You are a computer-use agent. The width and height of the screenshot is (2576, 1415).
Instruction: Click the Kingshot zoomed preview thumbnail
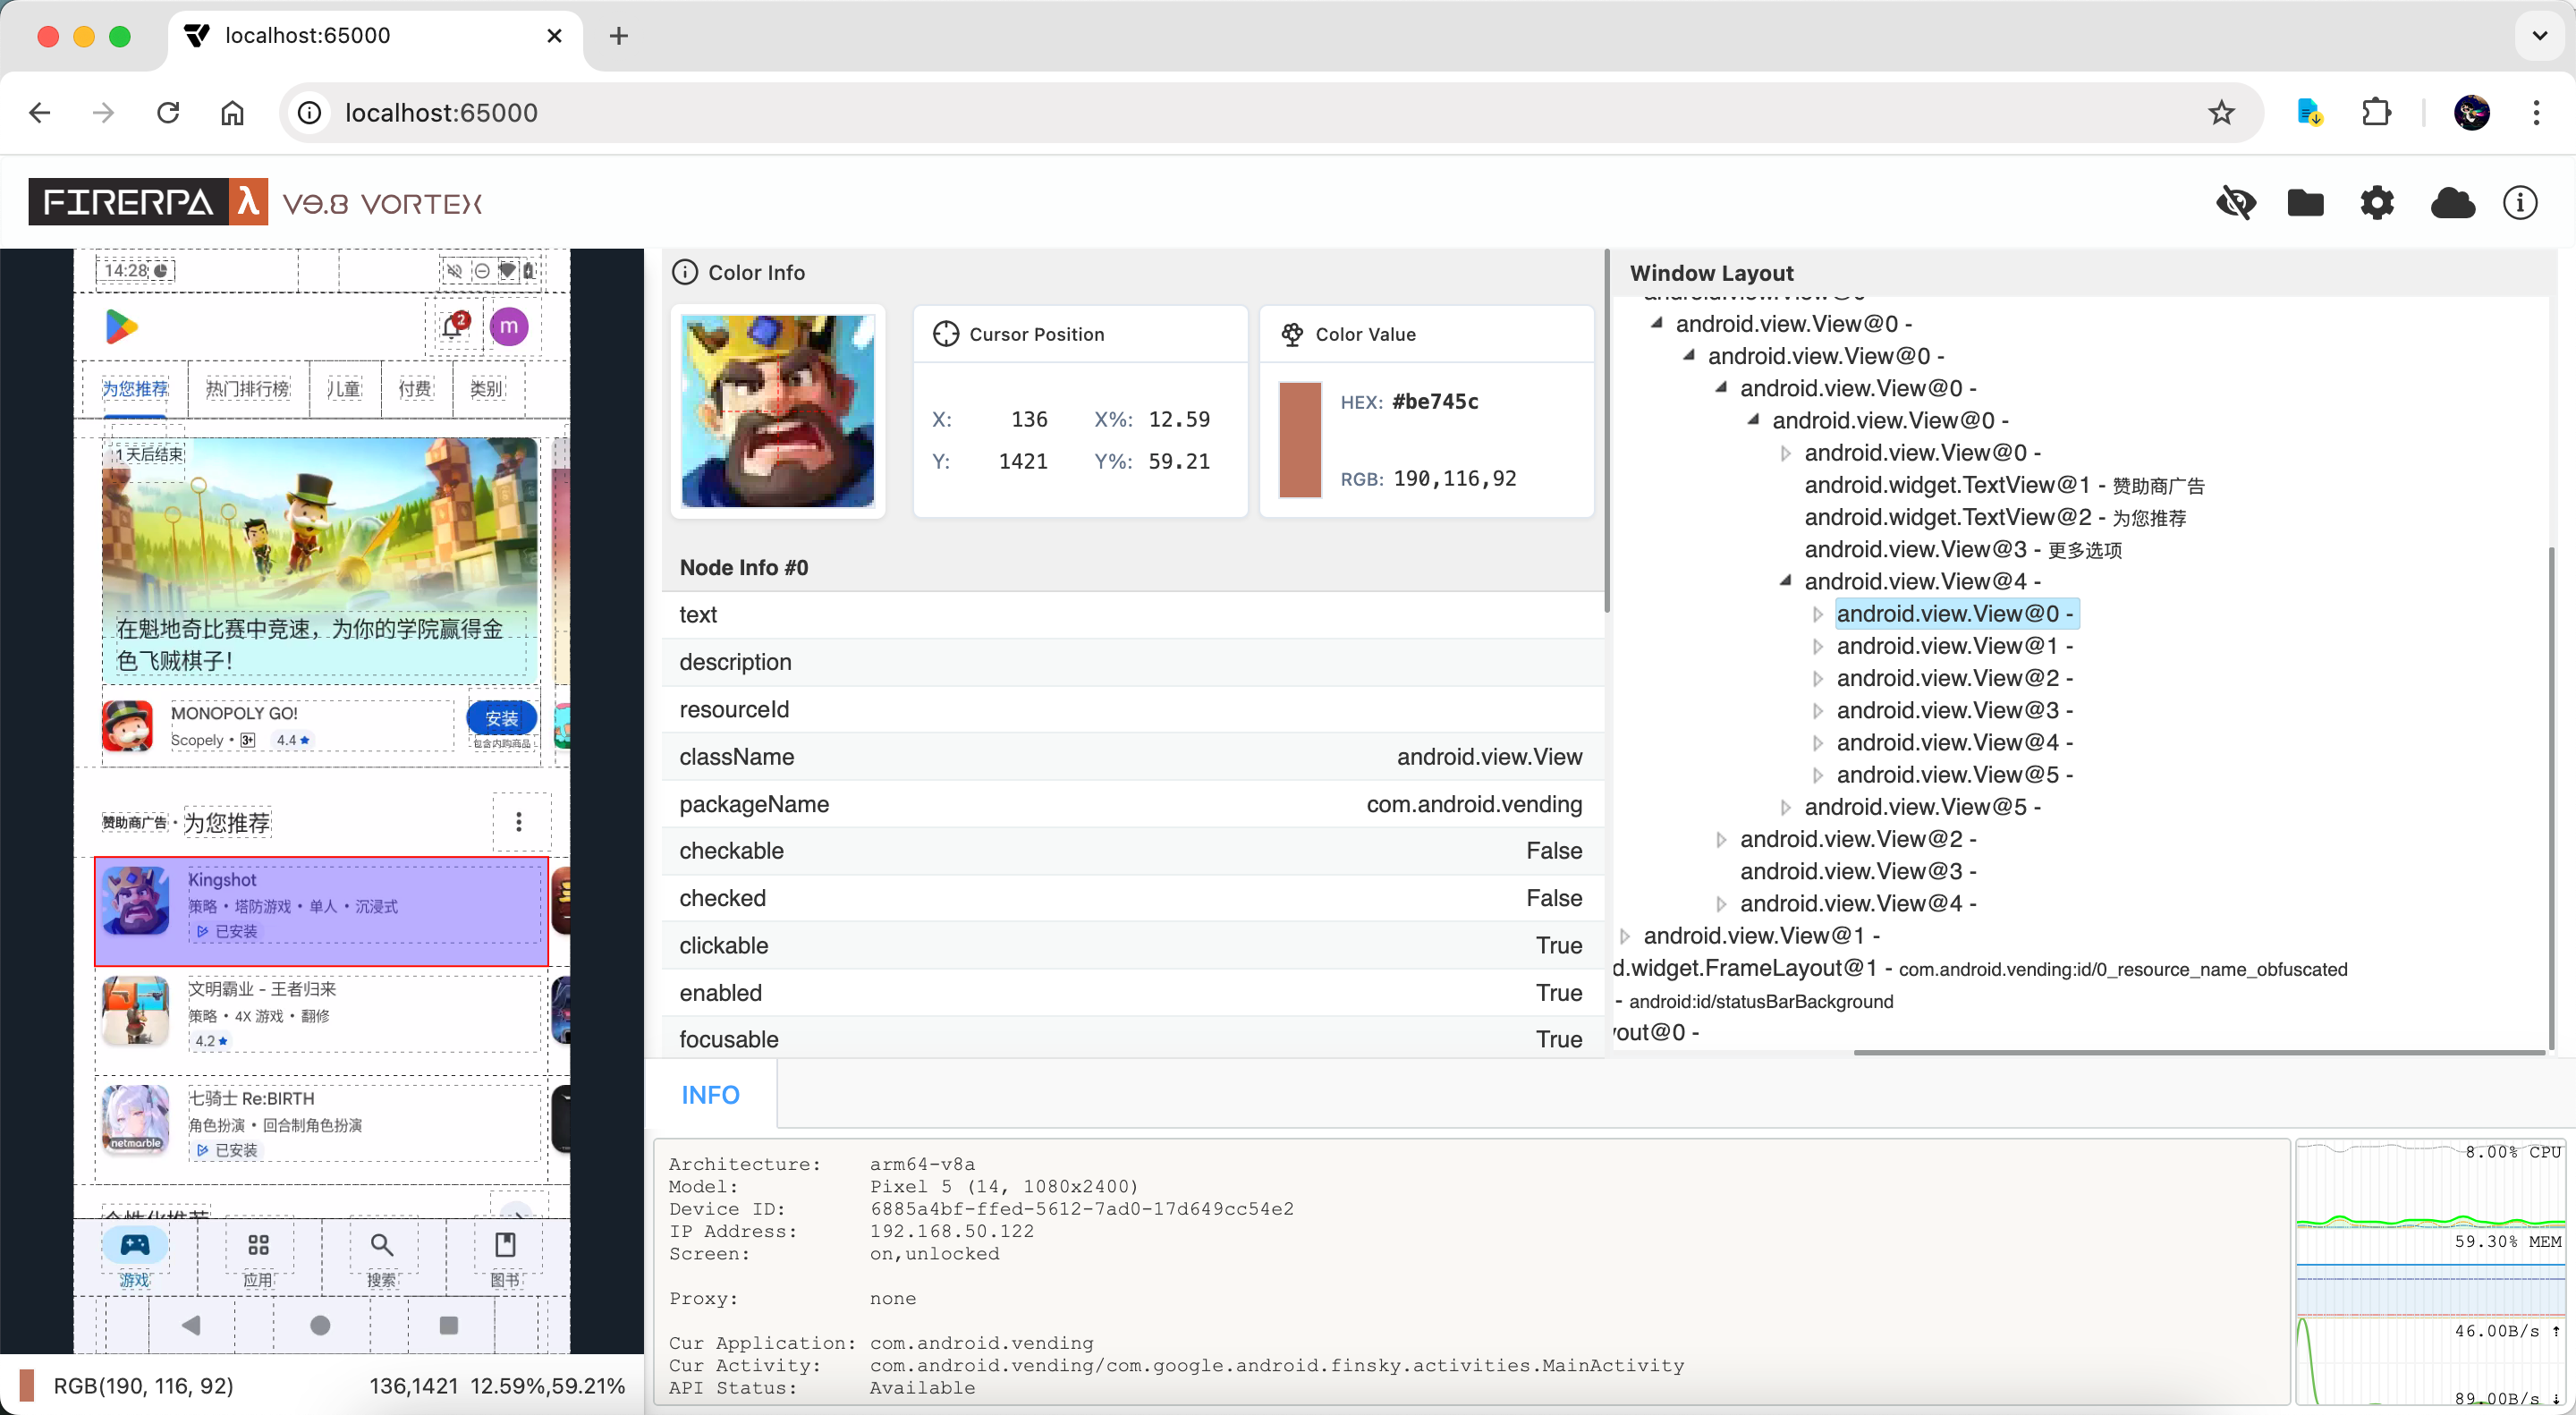click(777, 411)
